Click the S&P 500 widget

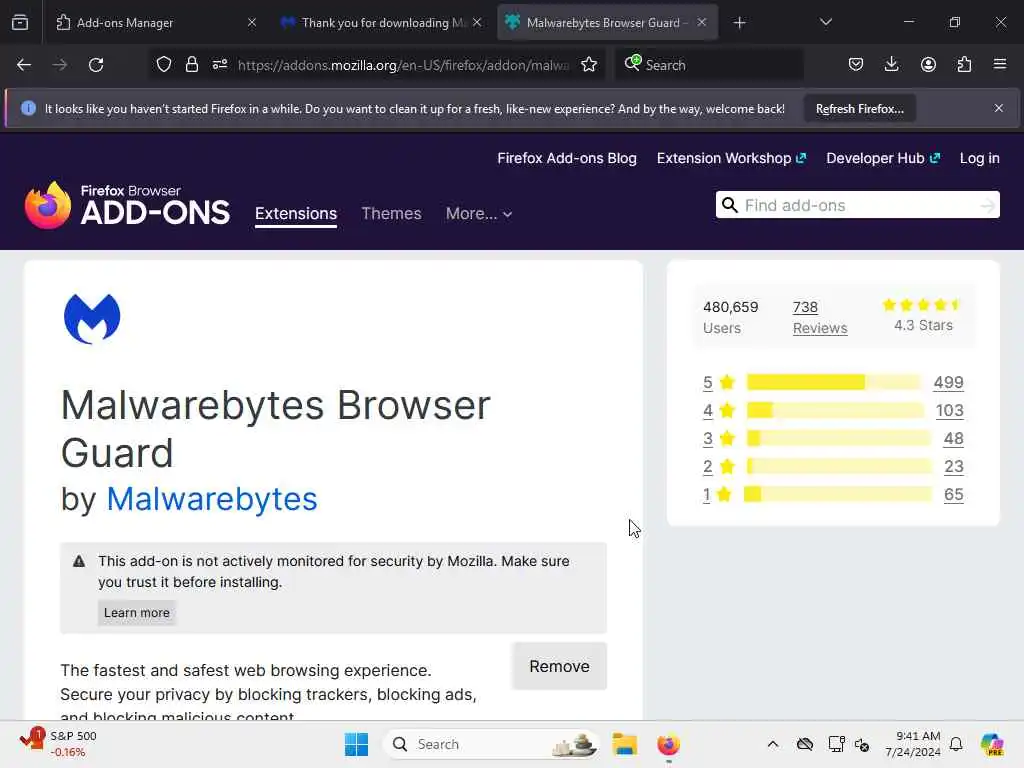coord(58,743)
